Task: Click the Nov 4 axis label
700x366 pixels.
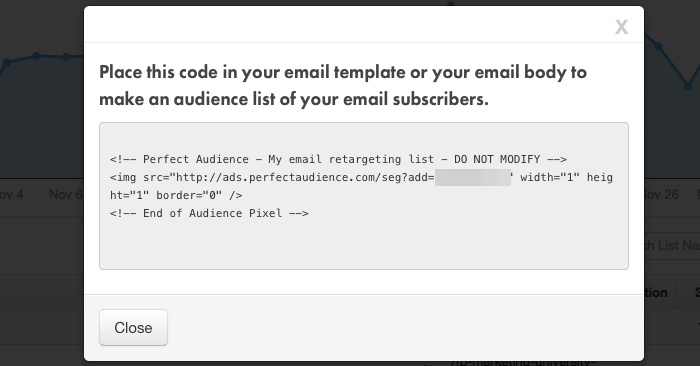Action: (11, 195)
